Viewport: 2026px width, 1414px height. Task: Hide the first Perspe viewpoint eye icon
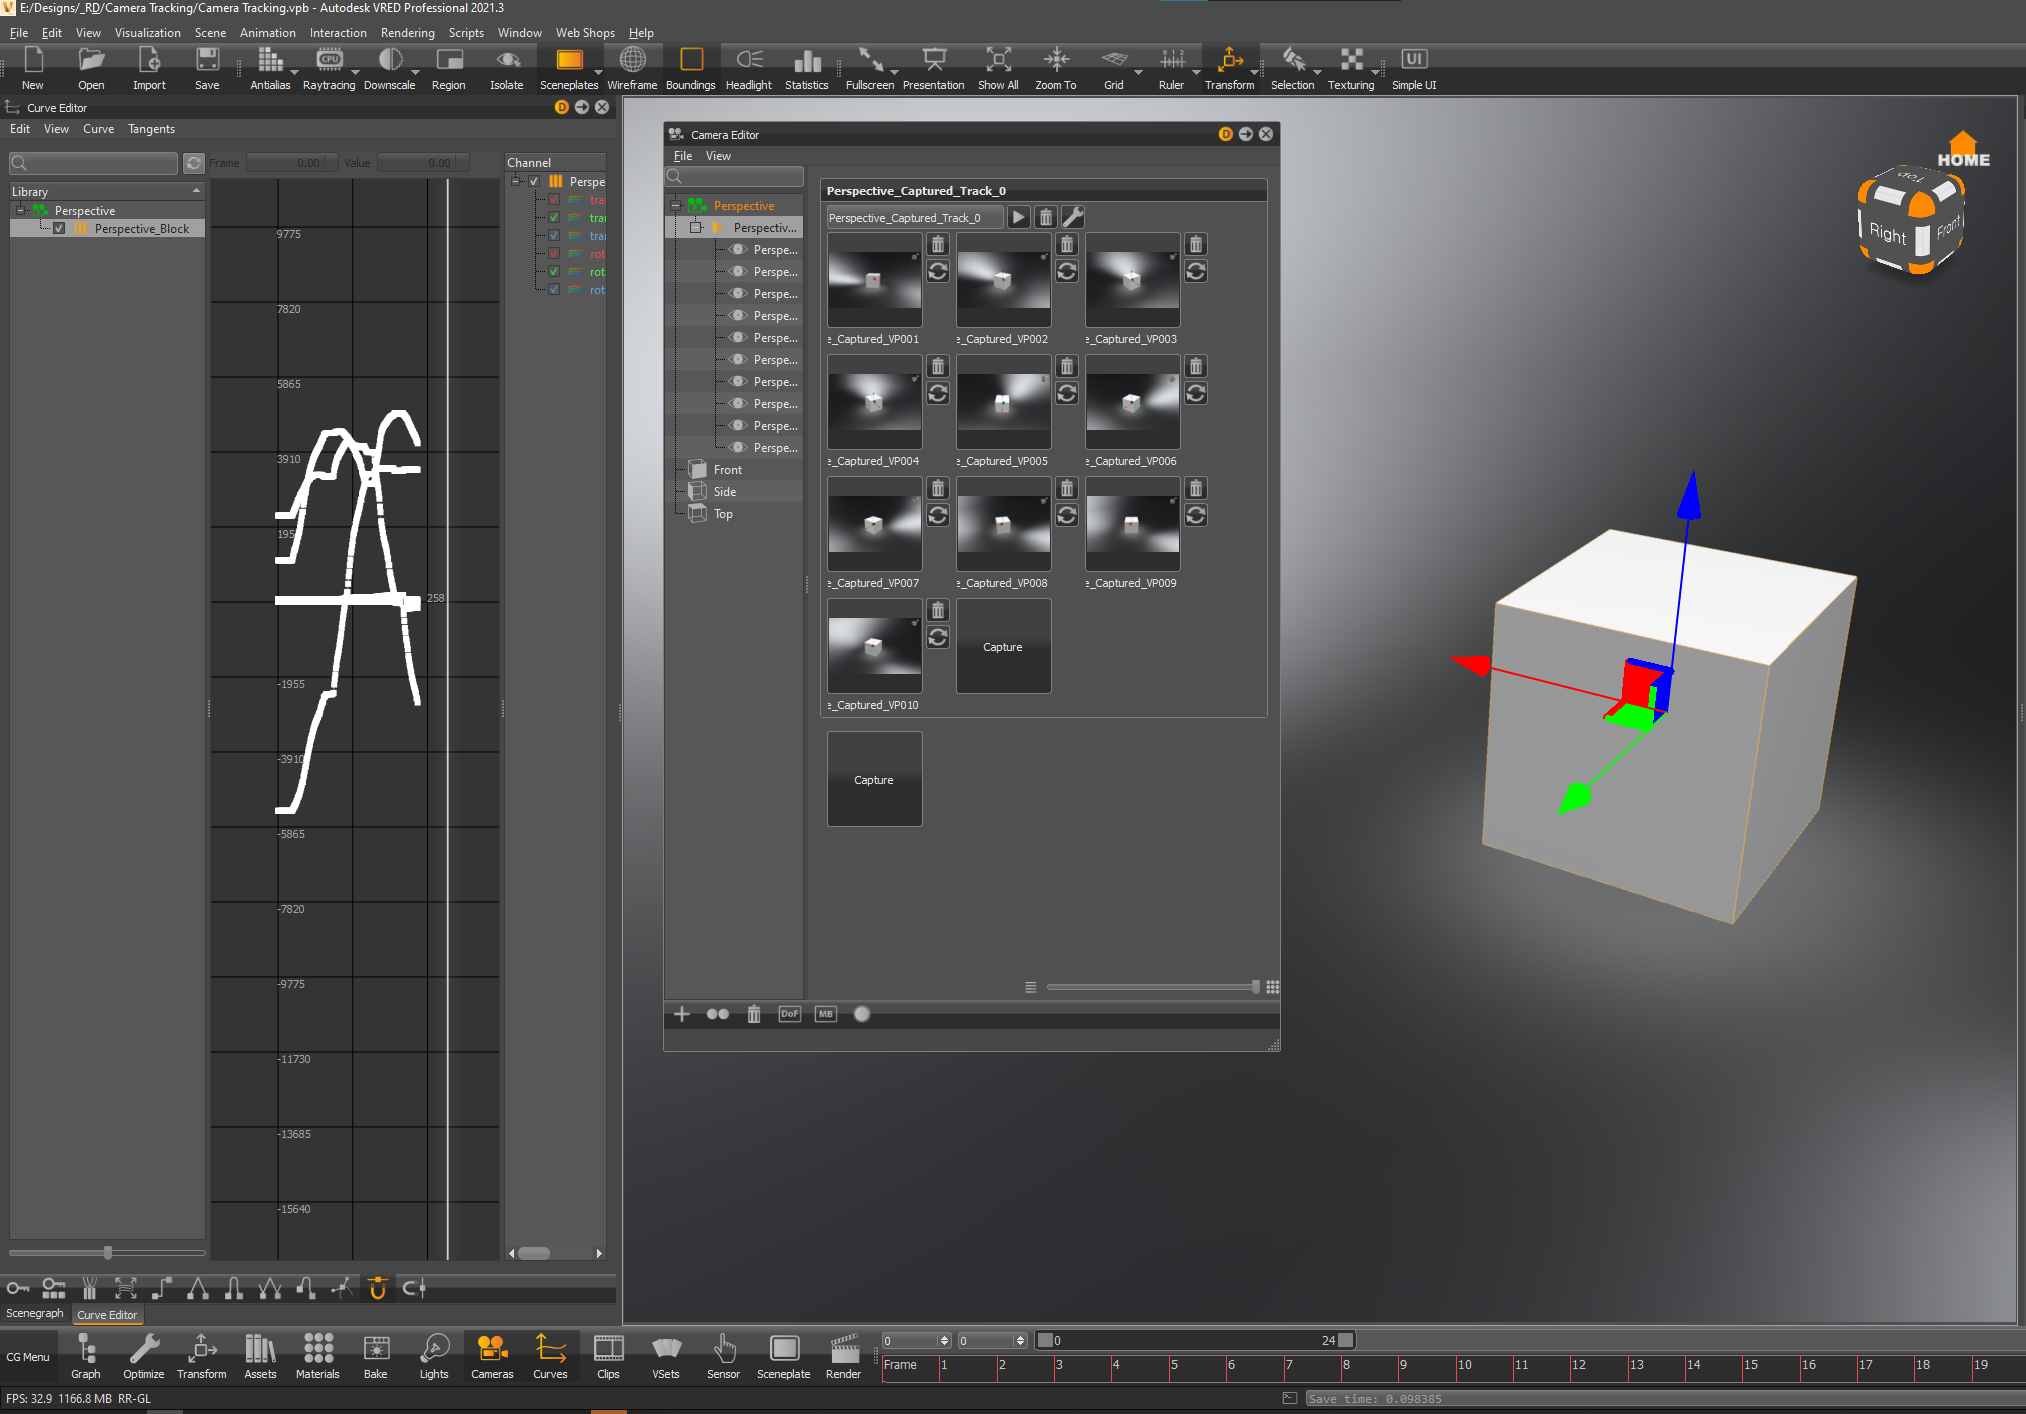(738, 250)
